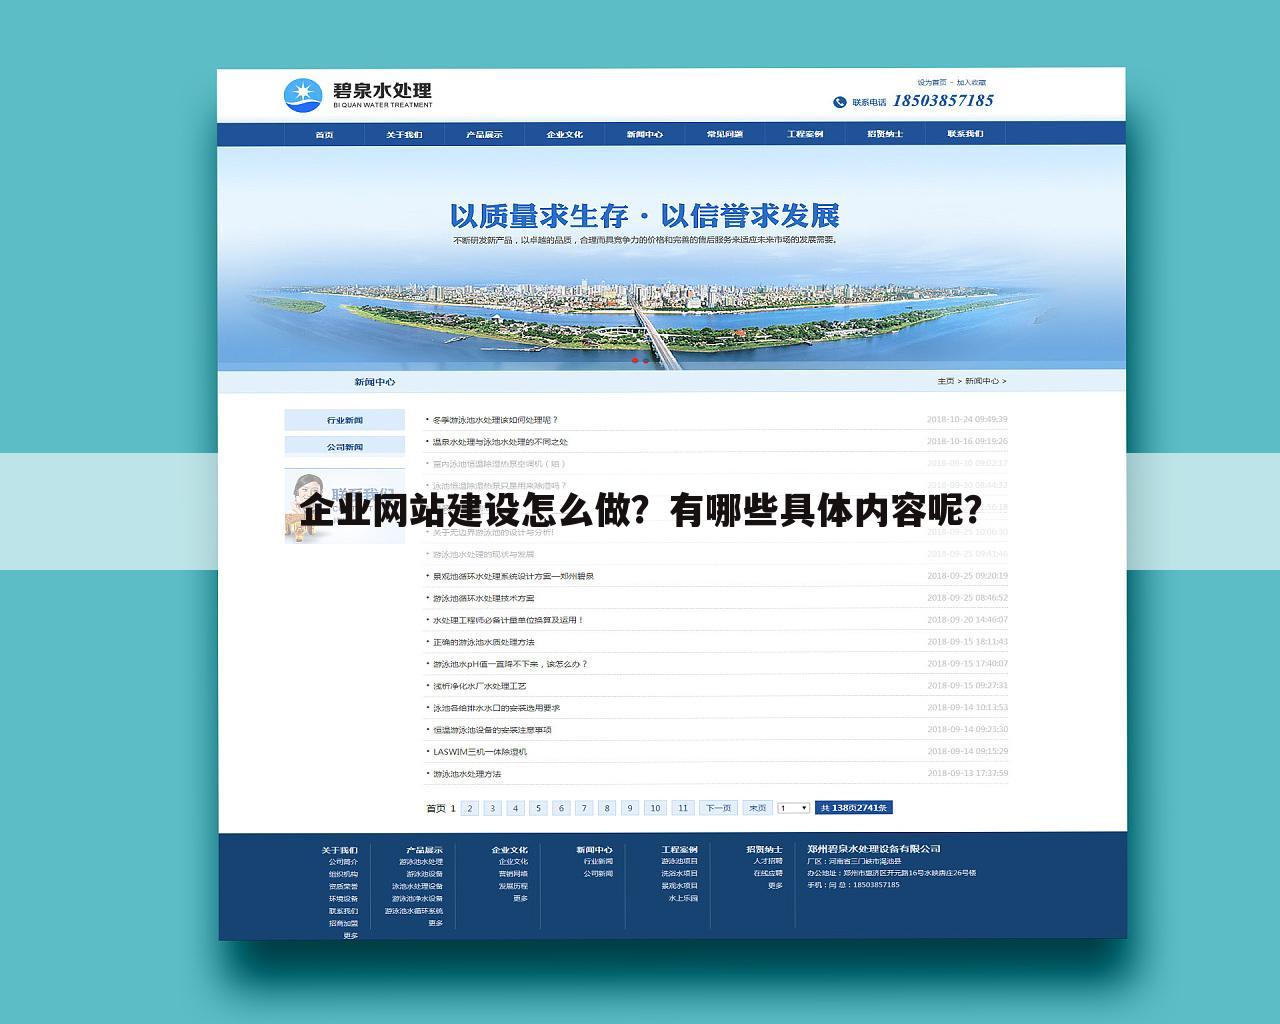Select the first red carousel dot
Screen dimensions: 1280x1024
coord(635,360)
